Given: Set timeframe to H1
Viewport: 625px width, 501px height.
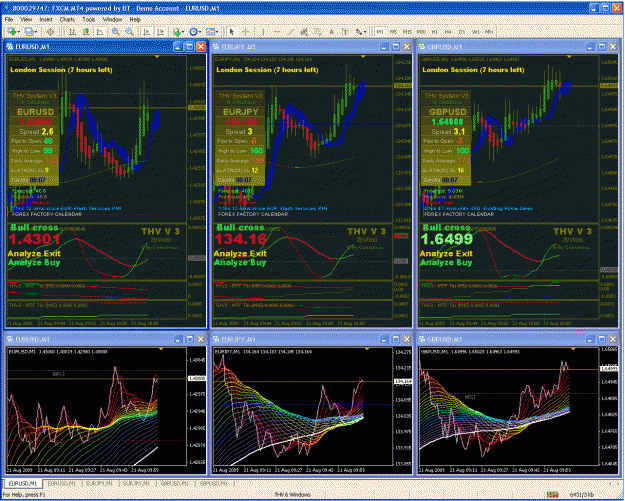Looking at the screenshot, I should point(434,32).
